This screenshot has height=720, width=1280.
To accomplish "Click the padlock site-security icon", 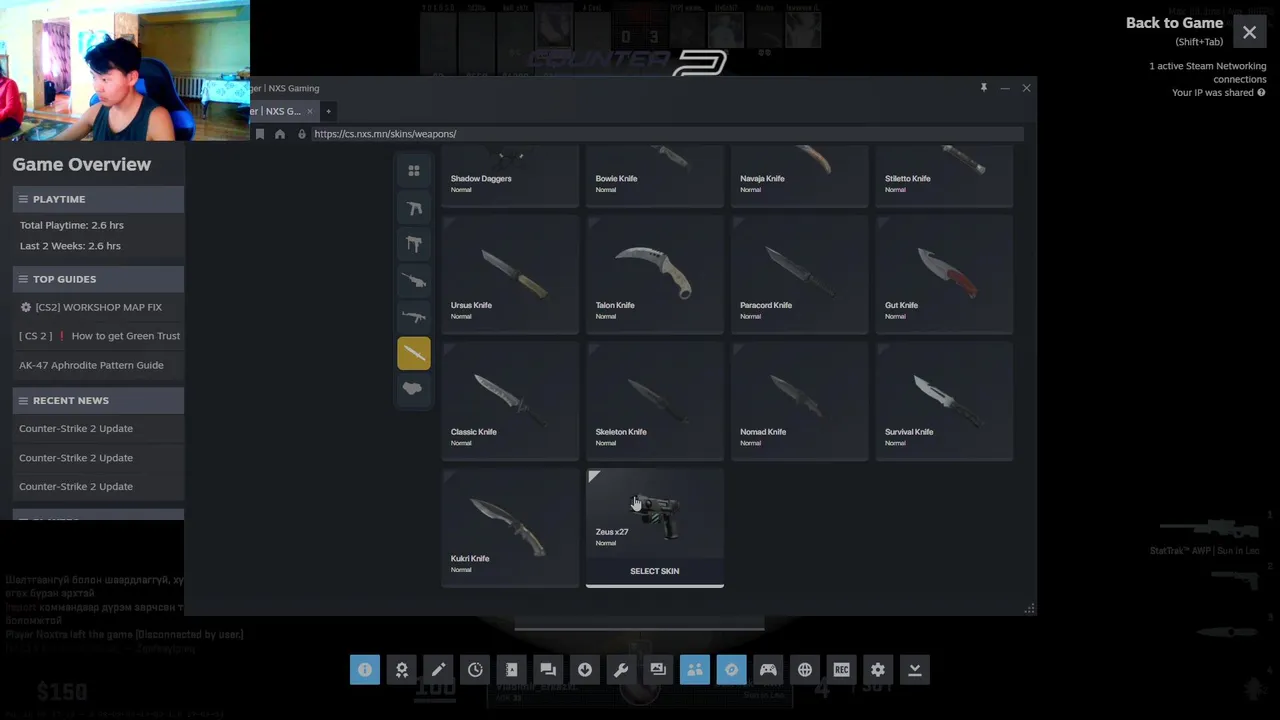I will tap(302, 134).
